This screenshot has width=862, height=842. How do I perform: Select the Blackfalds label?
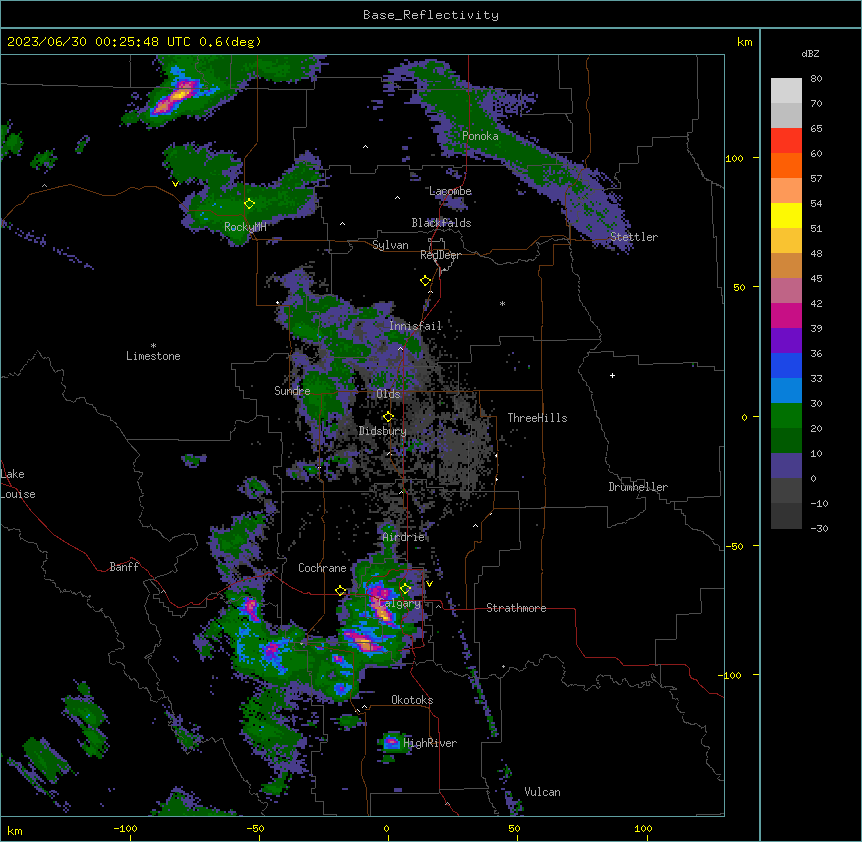tap(441, 223)
